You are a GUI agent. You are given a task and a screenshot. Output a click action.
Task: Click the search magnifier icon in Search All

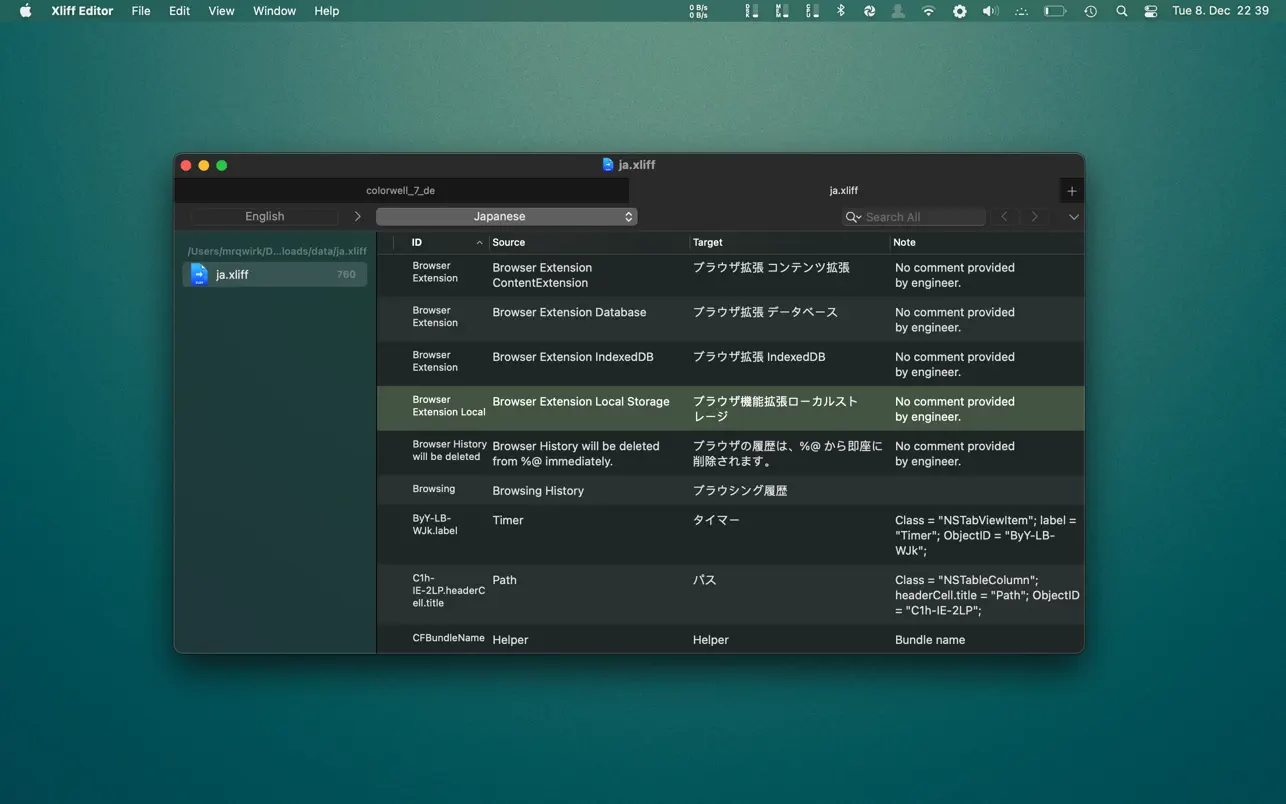pos(853,217)
